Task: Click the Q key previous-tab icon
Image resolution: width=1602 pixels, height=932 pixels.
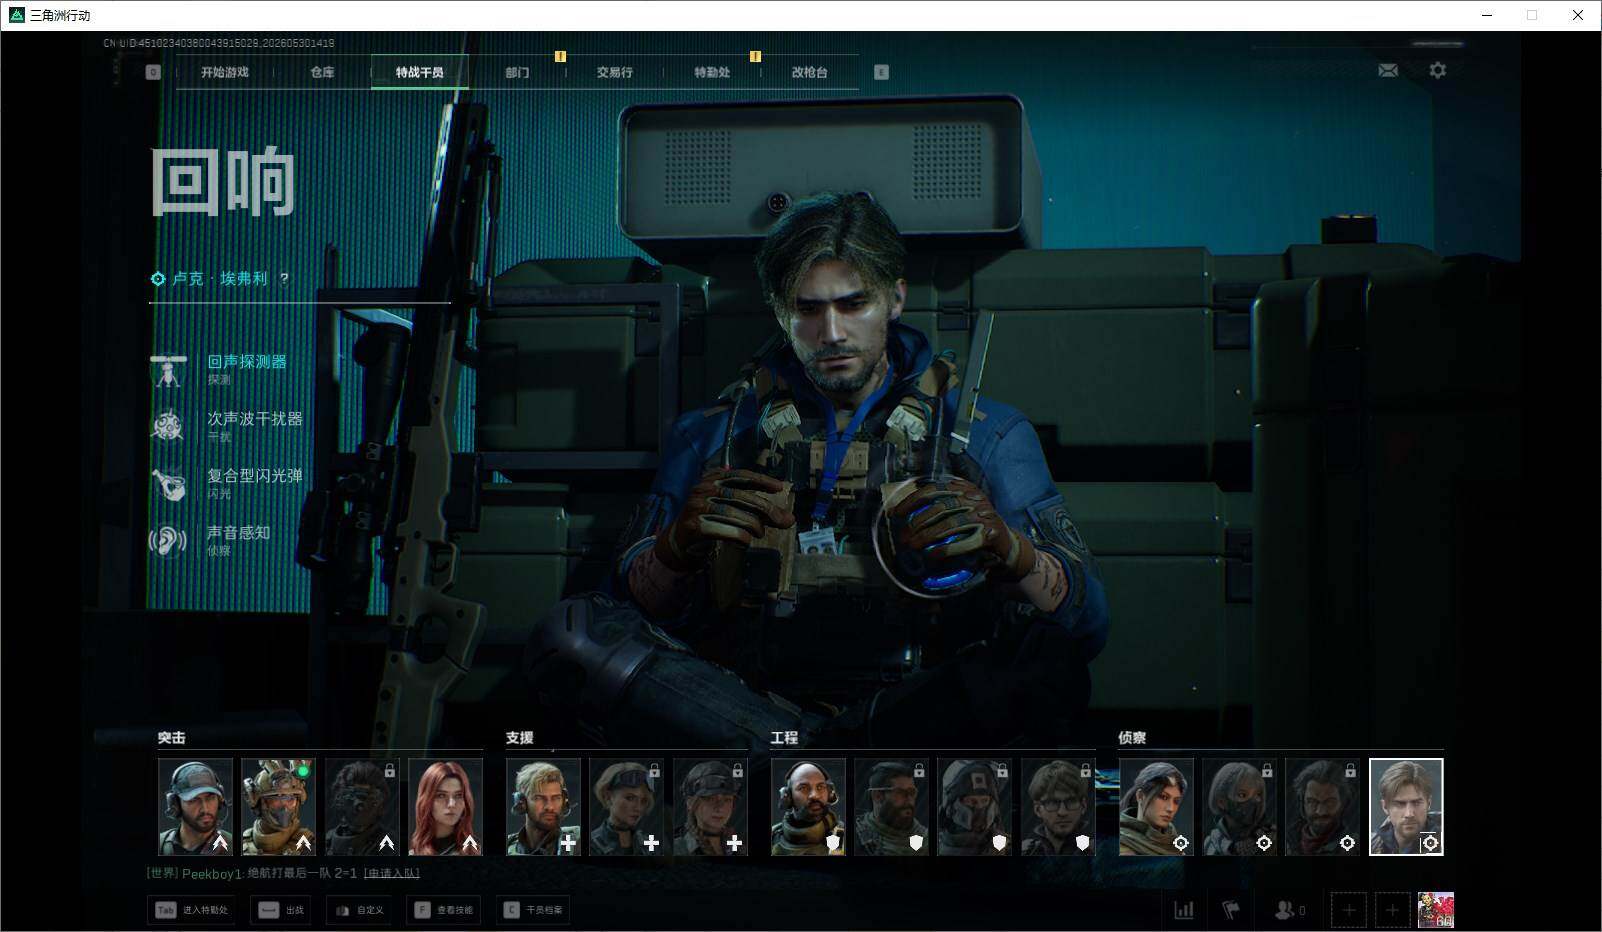Action: tap(153, 72)
